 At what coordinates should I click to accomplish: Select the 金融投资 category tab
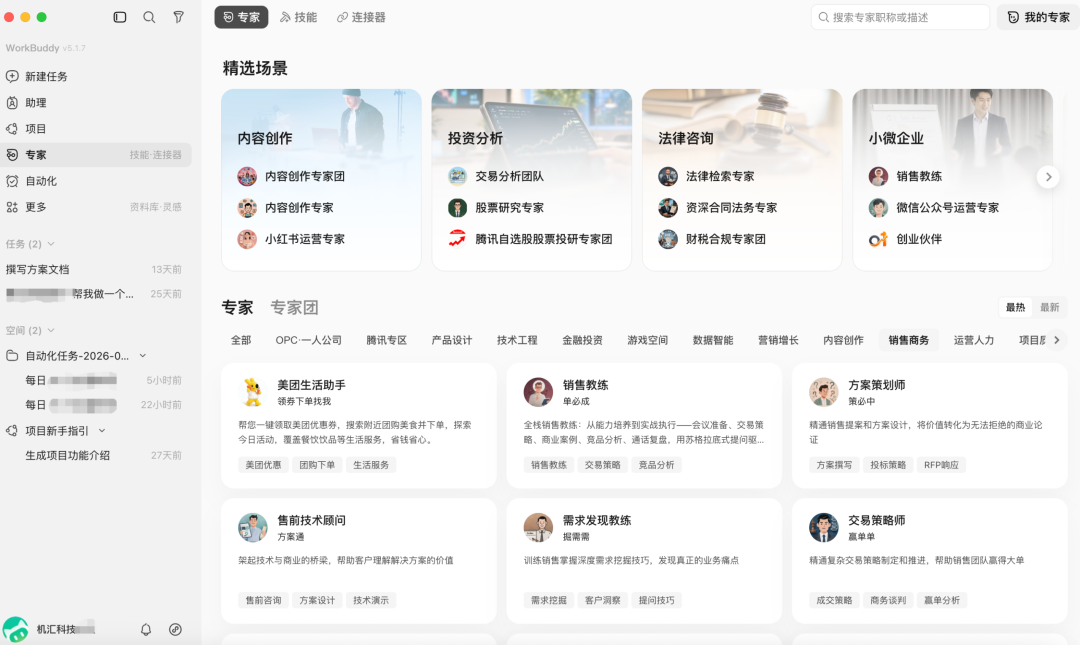pyautogui.click(x=583, y=340)
